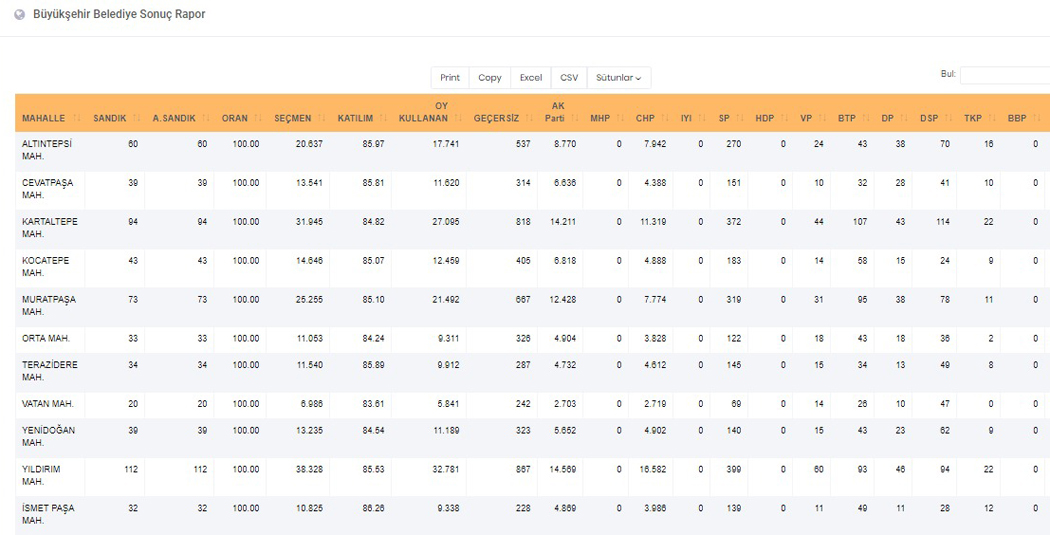Sort by MHP column arrows
The width and height of the screenshot is (1050, 535).
620,118
